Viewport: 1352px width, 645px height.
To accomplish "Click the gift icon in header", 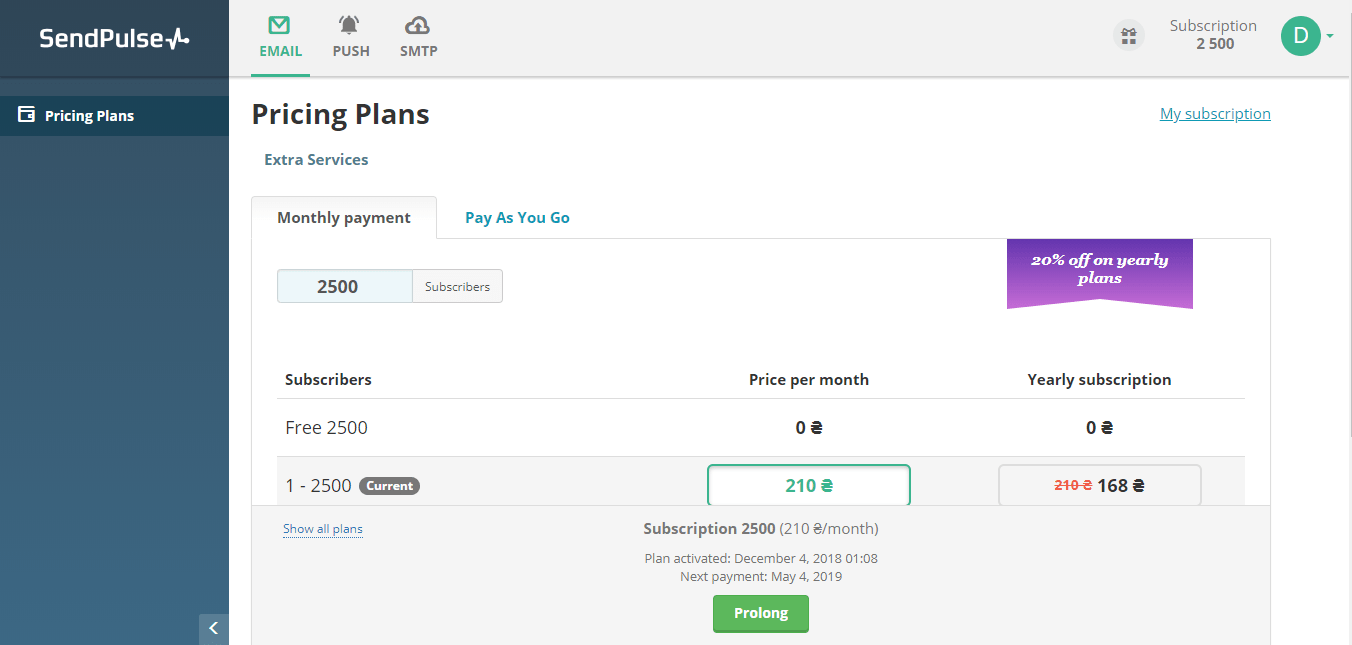I will (1128, 36).
